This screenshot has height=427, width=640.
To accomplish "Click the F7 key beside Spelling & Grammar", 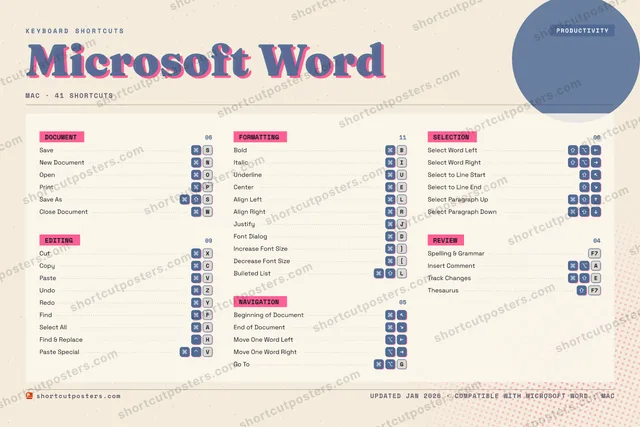I will pos(595,253).
